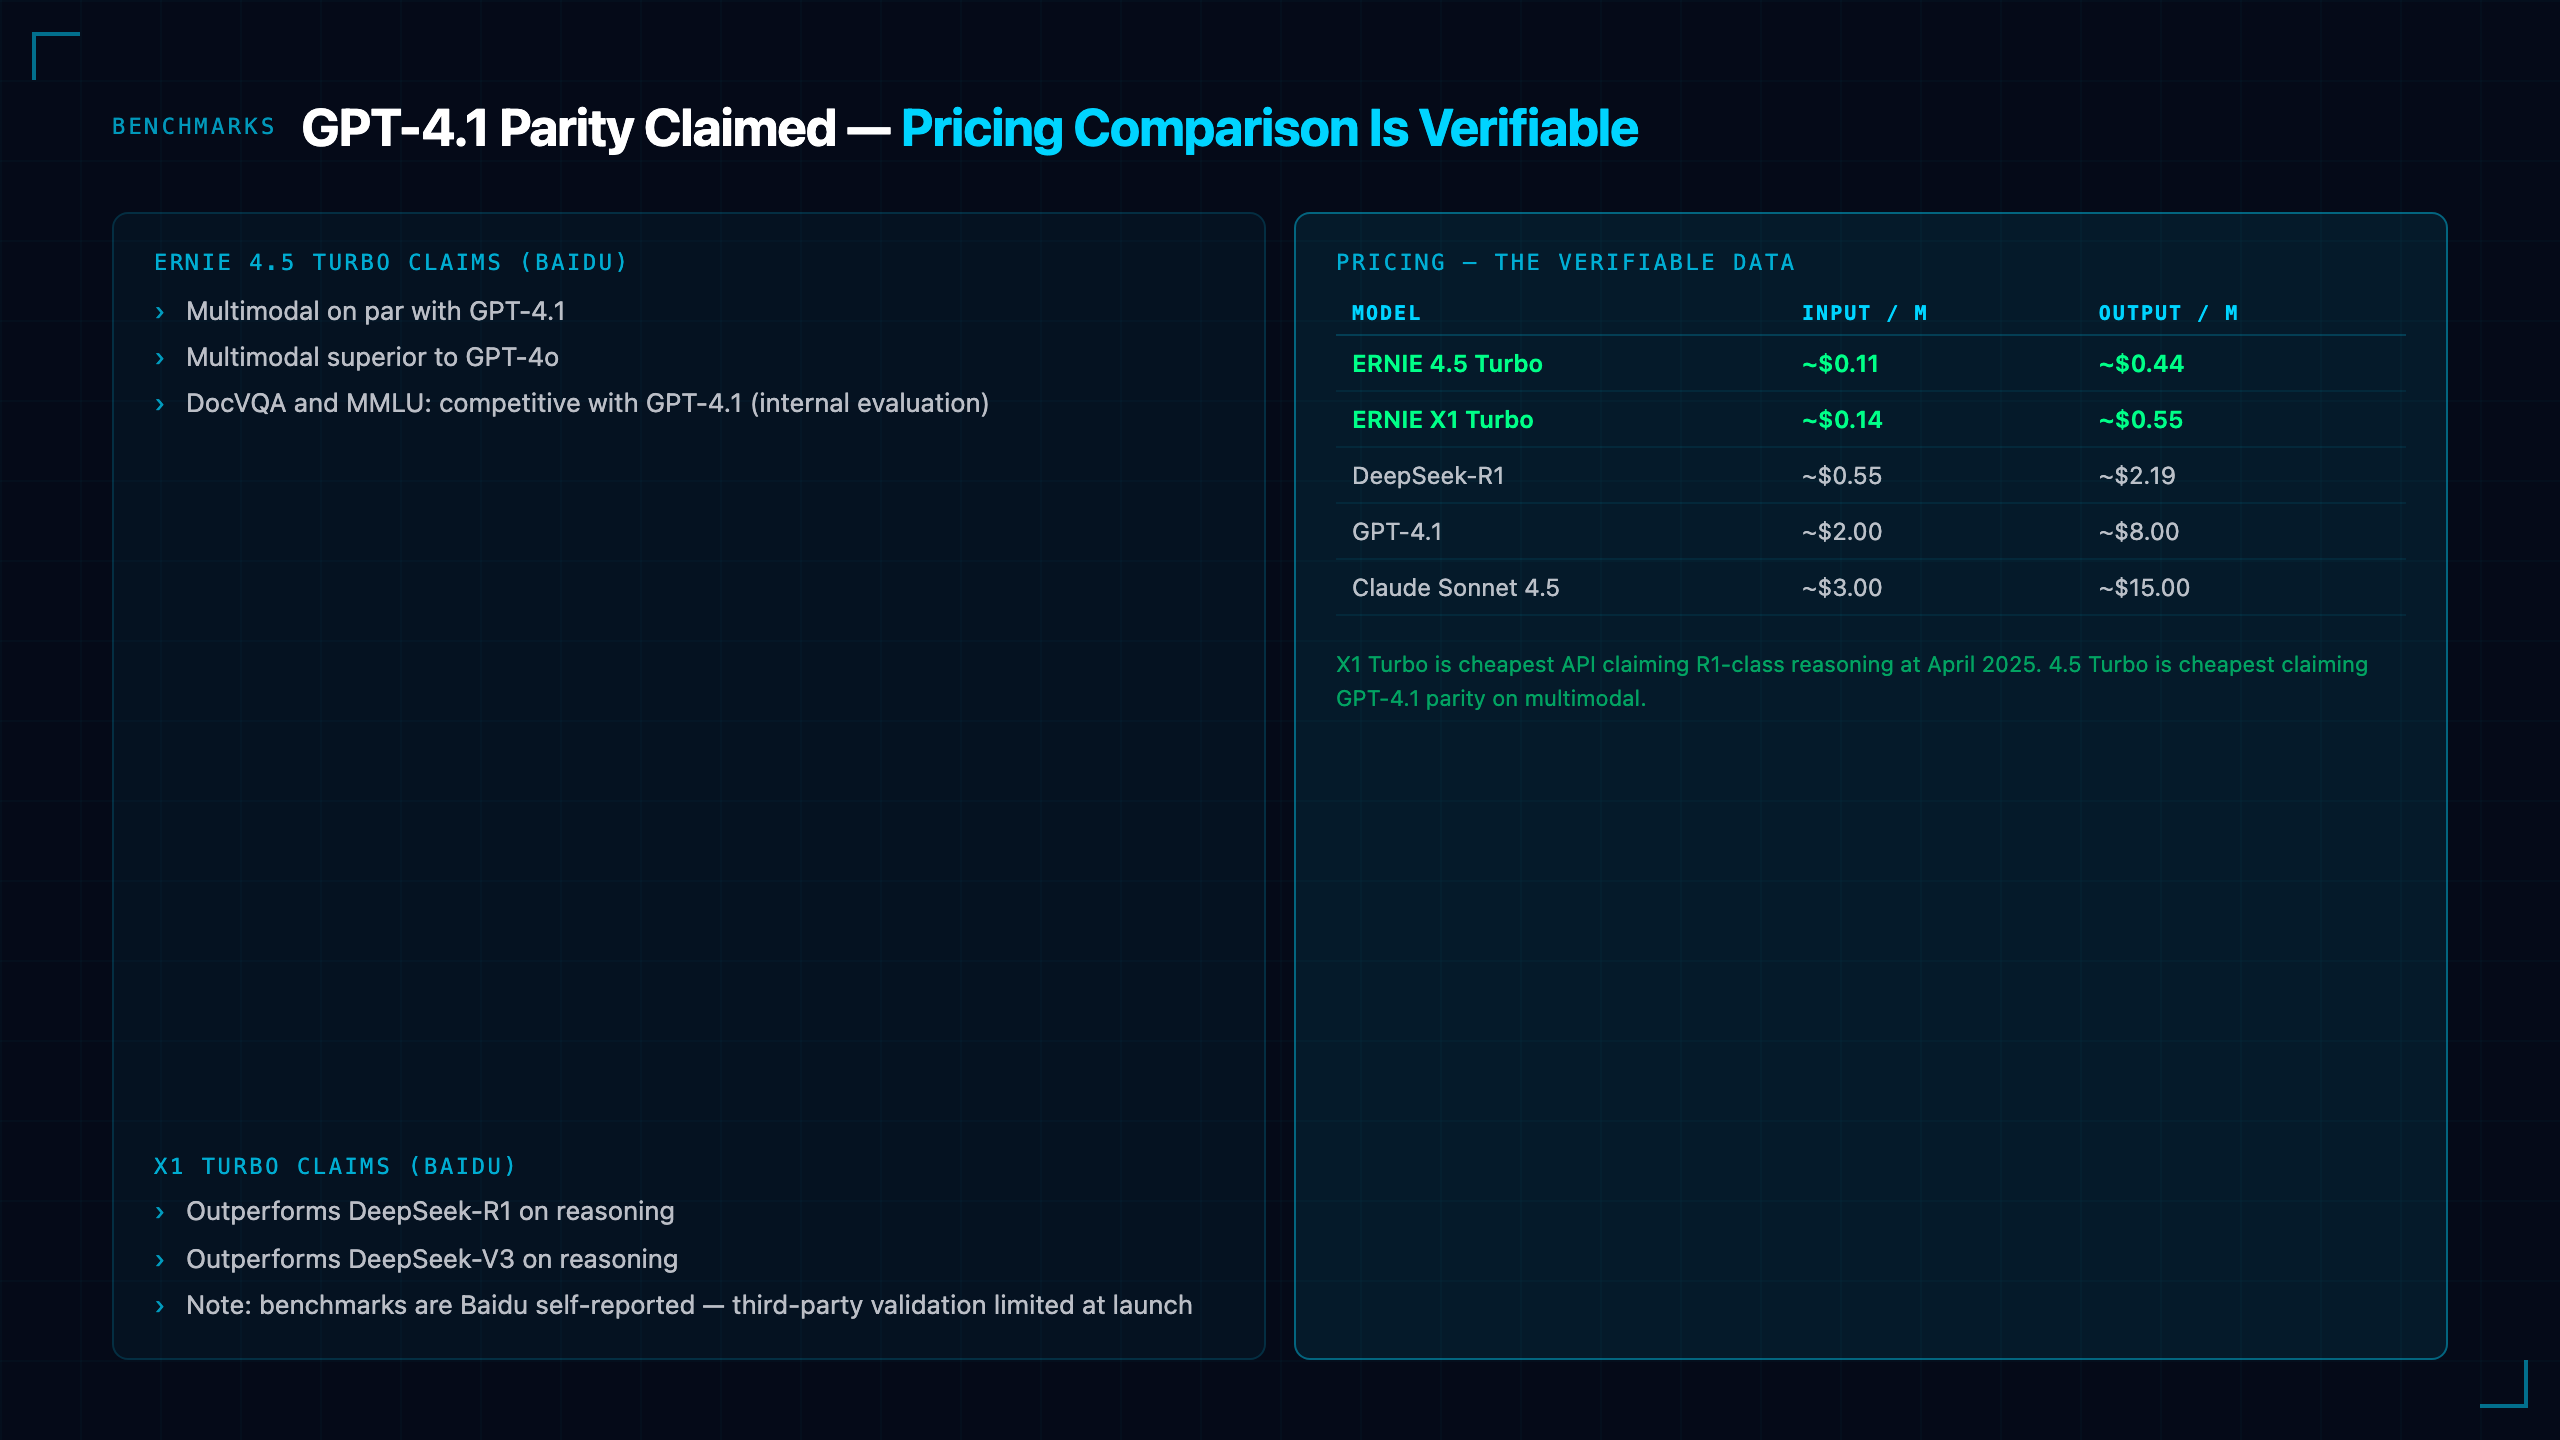Click the X1 TURBO CLAIMS (BAIDU) heading
Screen dimensions: 2560x1440
[335, 1167]
